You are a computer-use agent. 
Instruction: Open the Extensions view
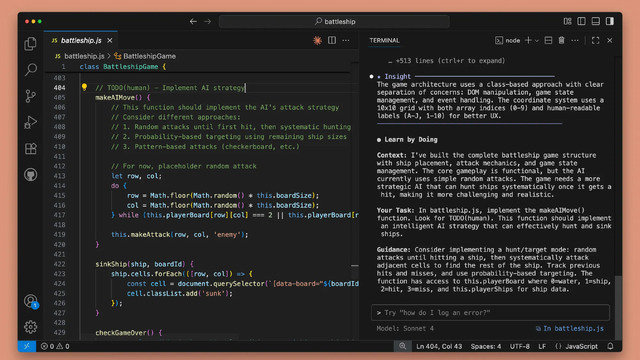click(x=31, y=149)
